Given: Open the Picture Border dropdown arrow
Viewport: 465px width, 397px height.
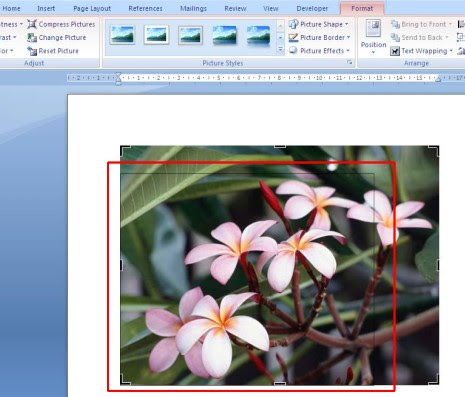Looking at the screenshot, I should [349, 37].
